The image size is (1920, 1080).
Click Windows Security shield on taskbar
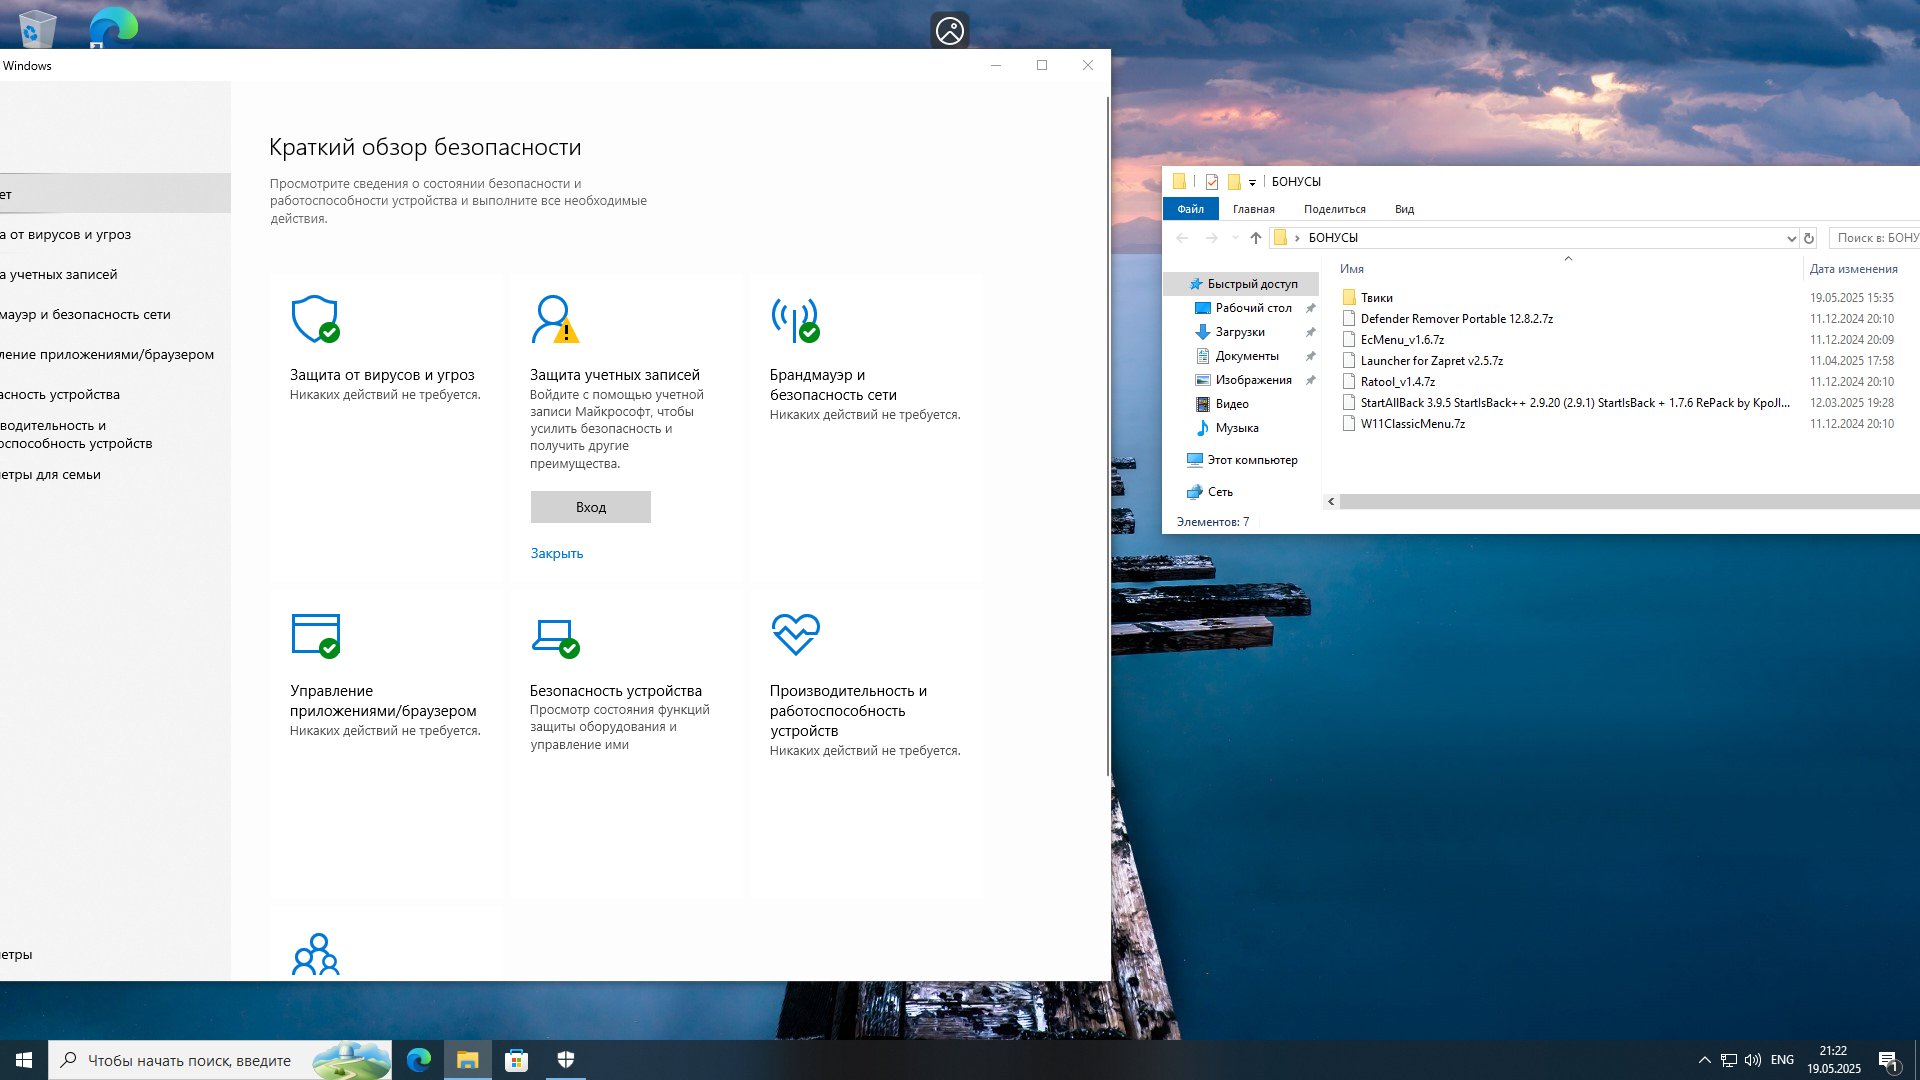(565, 1060)
